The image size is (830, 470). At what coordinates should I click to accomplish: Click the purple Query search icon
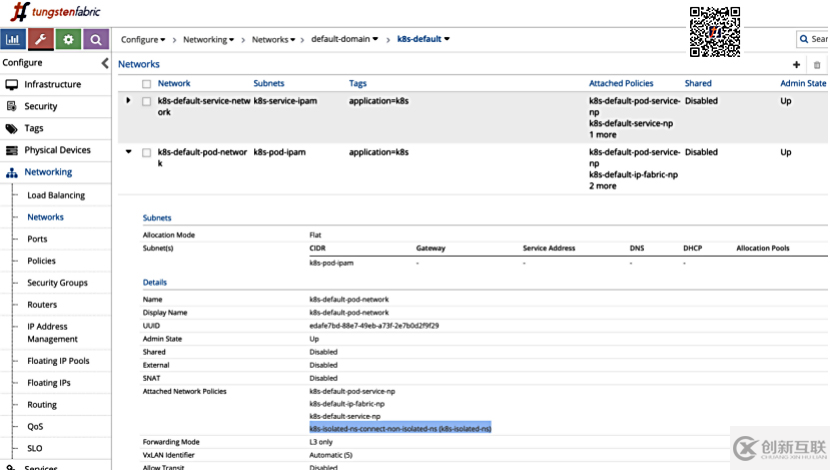coord(96,40)
